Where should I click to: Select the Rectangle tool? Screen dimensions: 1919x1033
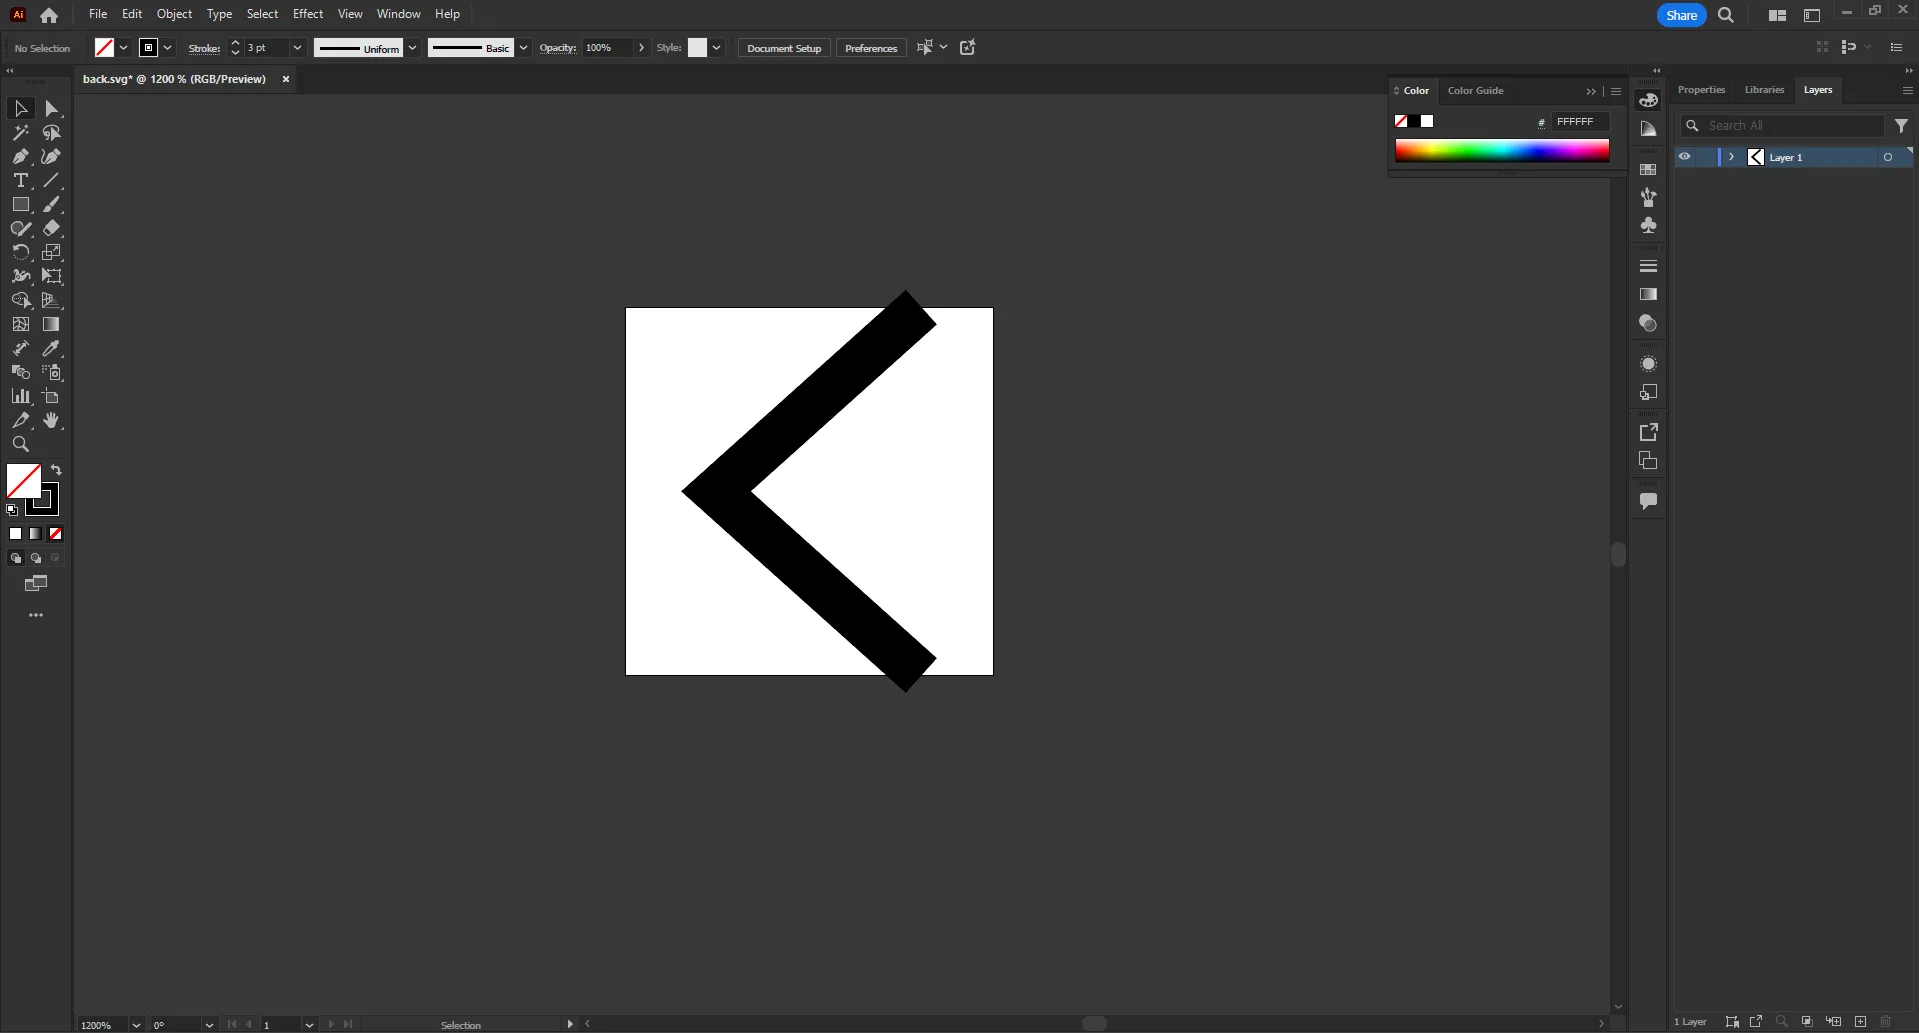[x=20, y=204]
